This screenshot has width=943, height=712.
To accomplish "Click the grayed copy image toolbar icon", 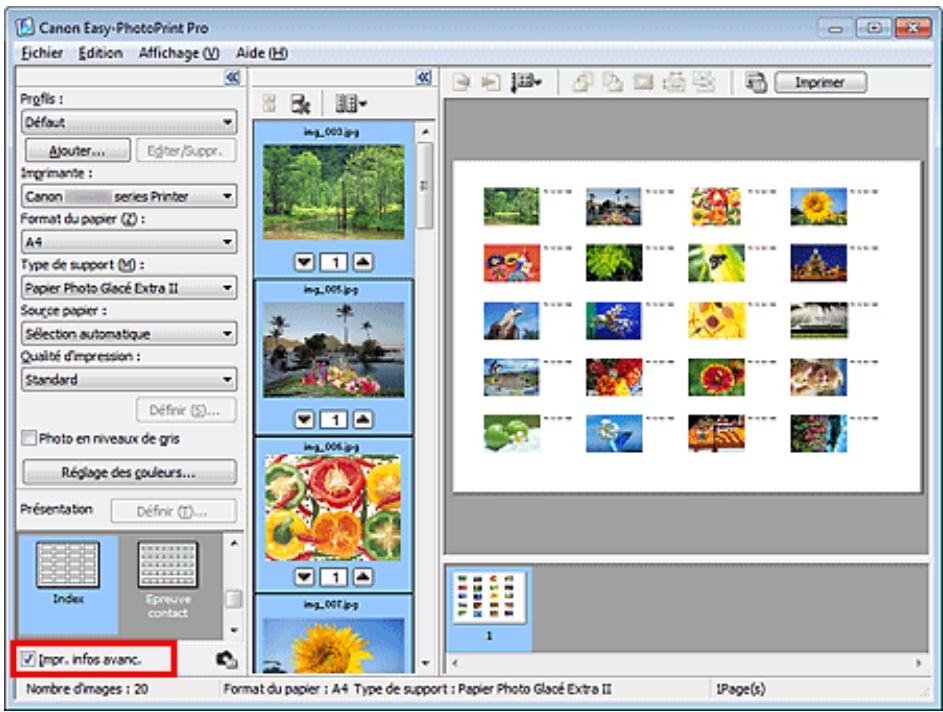I will 613,82.
